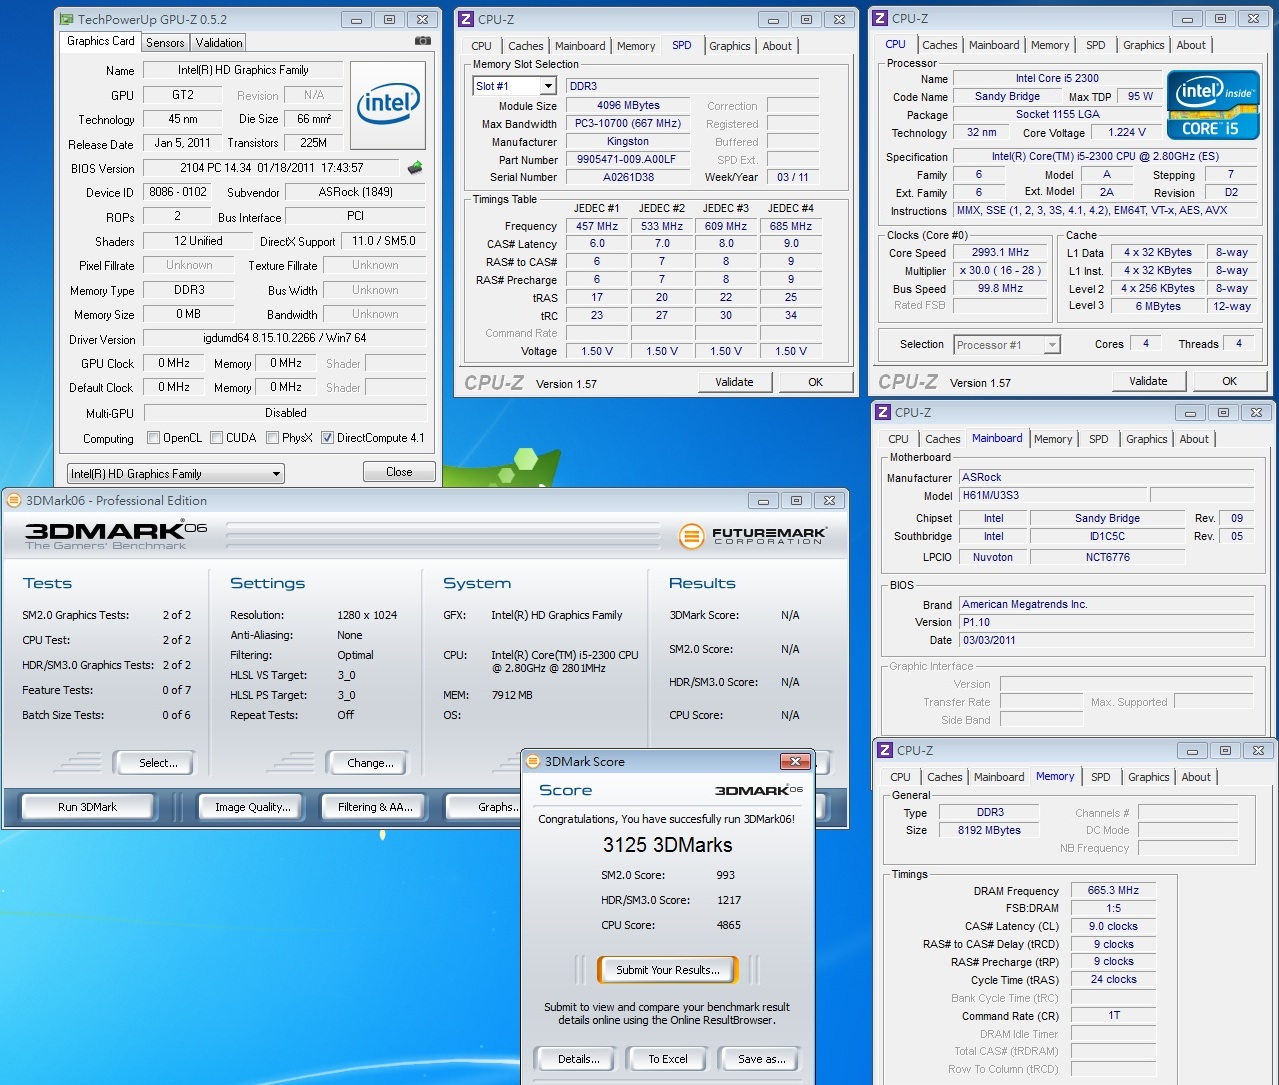
Task: Click the 3DMark Score dialog title icon
Action: pyautogui.click(x=532, y=761)
